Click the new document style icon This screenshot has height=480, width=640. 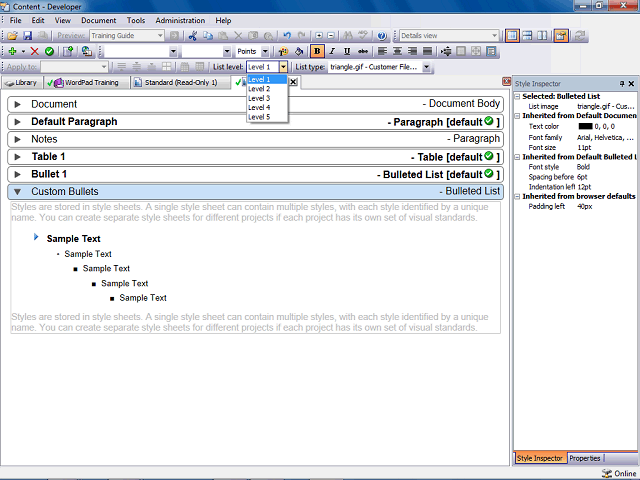click(x=68, y=51)
